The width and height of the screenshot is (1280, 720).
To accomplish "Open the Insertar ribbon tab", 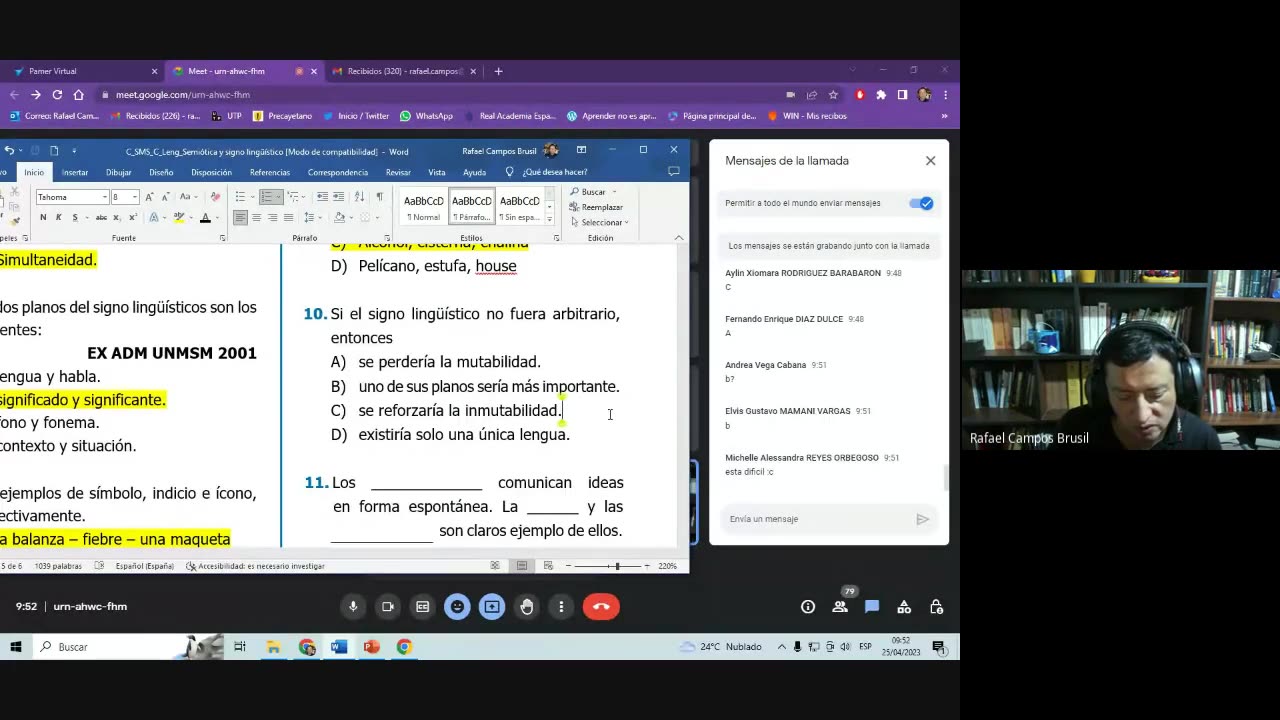I will pos(75,172).
